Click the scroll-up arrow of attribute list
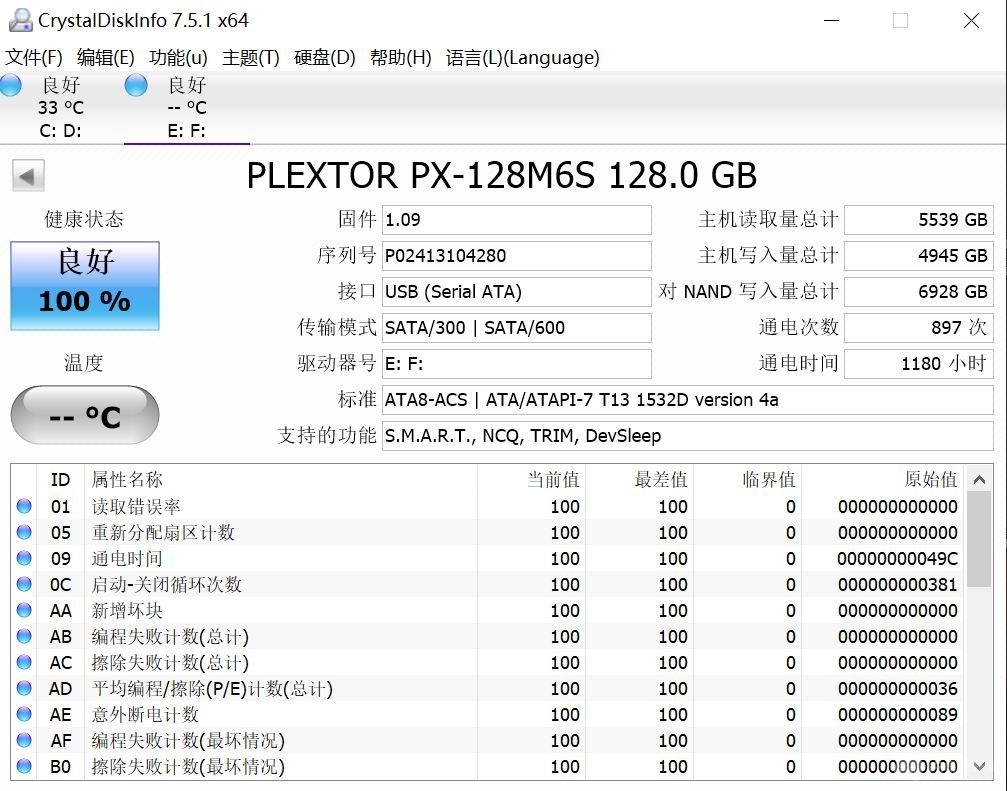The image size is (1007, 791). point(979,480)
